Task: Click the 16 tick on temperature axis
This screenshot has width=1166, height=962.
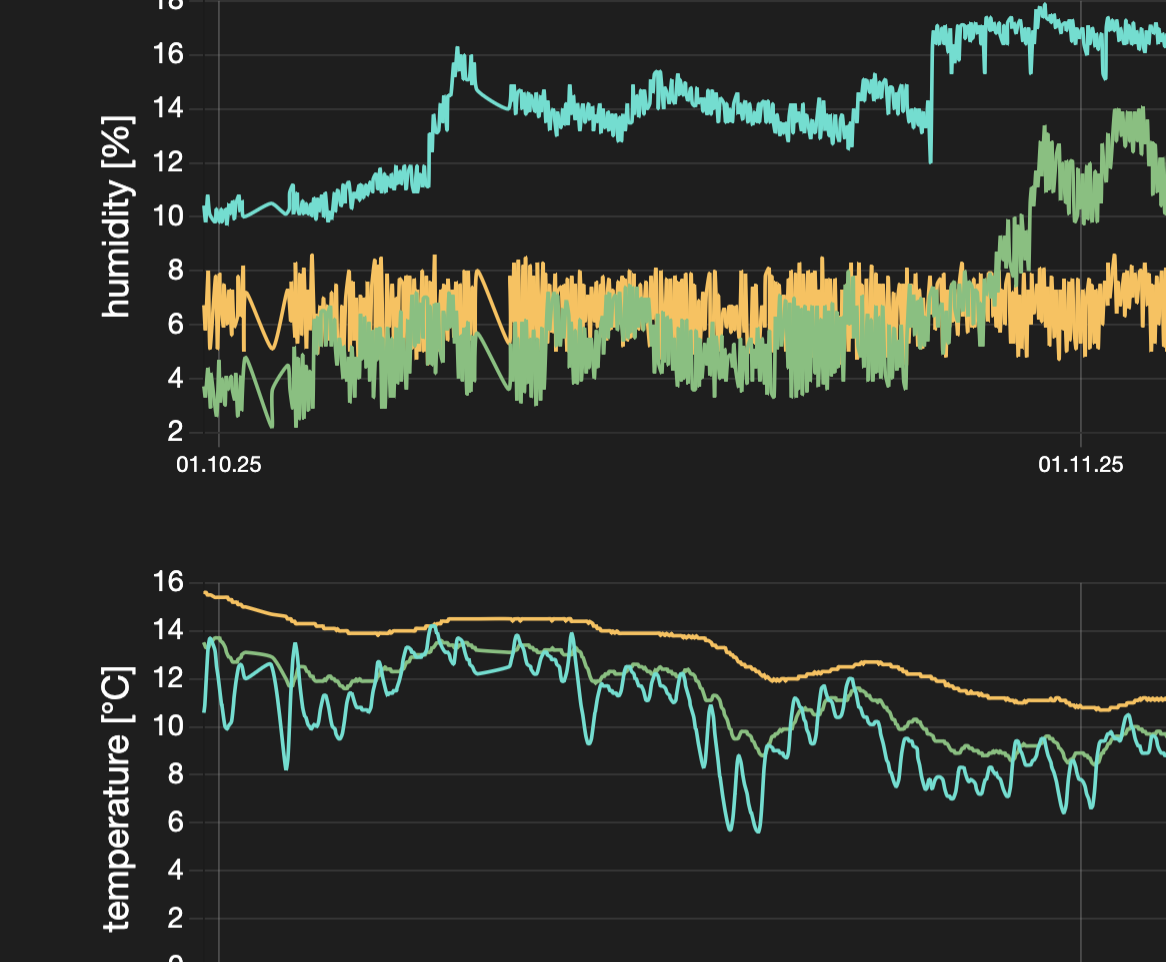Action: pyautogui.click(x=168, y=582)
